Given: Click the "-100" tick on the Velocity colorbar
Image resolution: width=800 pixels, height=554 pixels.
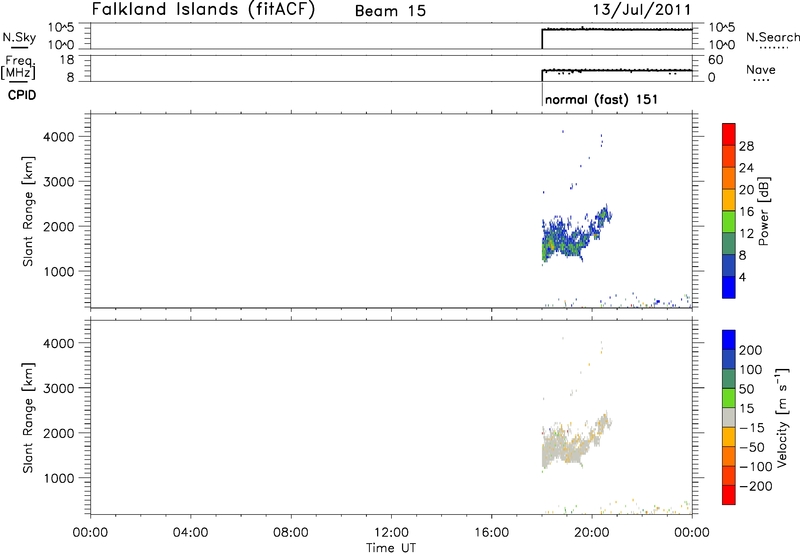Looking at the screenshot, I should pos(756,467).
